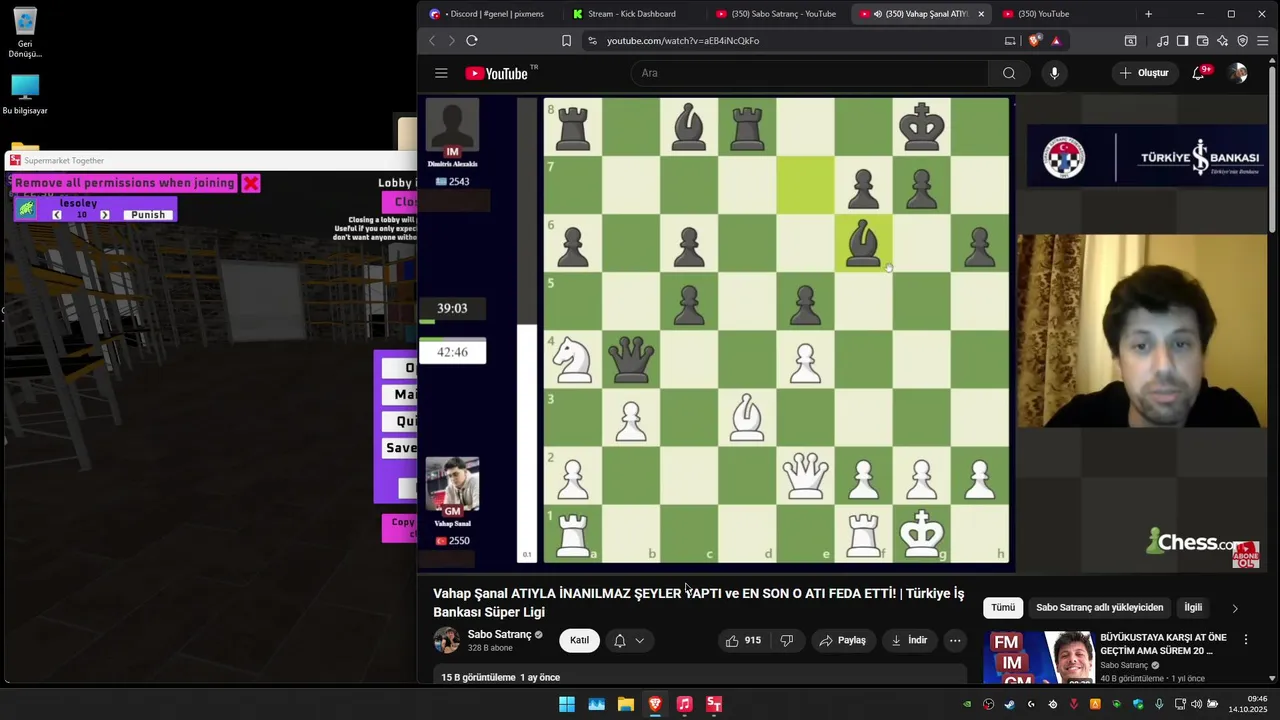Click the Katıl join button
Image resolution: width=1280 pixels, height=720 pixels.
580,640
